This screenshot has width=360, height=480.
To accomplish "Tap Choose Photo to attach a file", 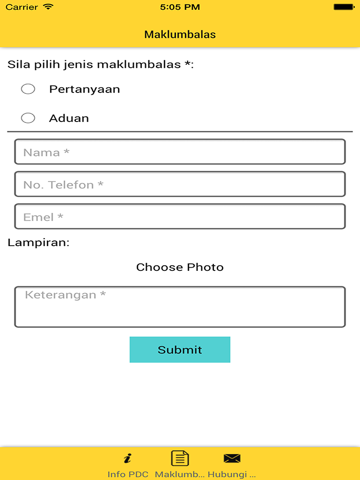I will pyautogui.click(x=180, y=267).
